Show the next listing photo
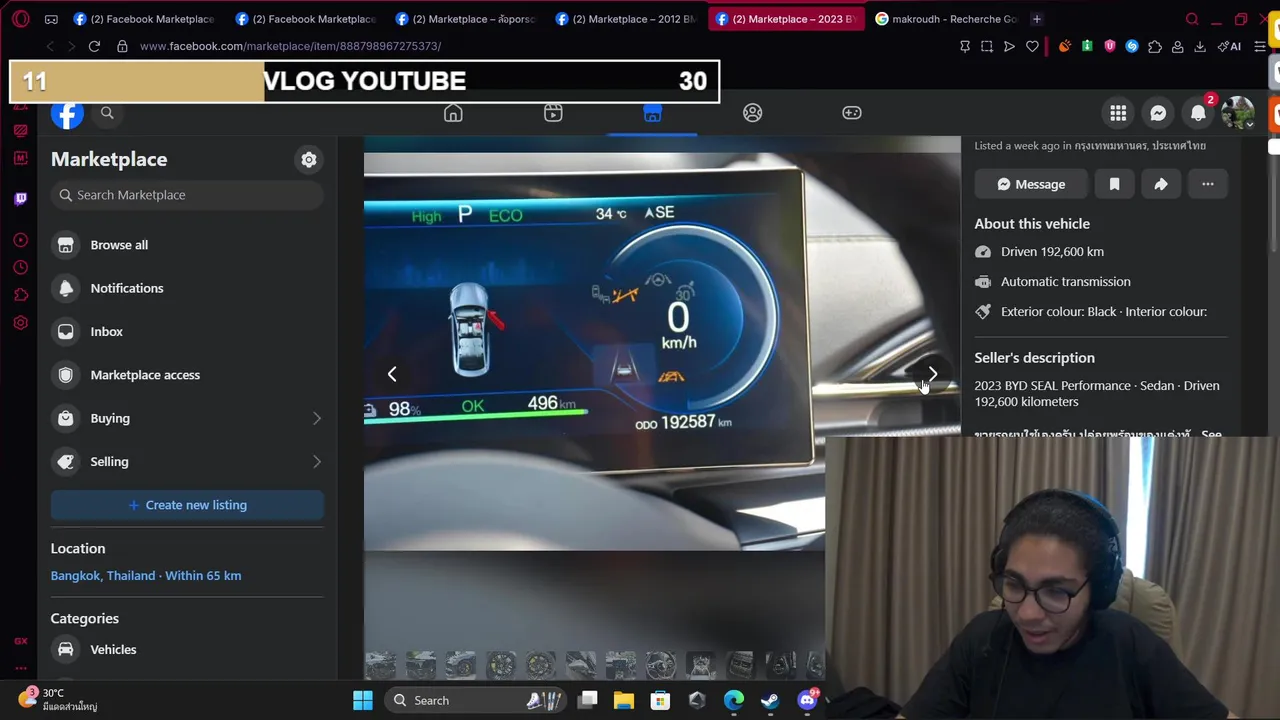1280x720 pixels. (x=933, y=374)
